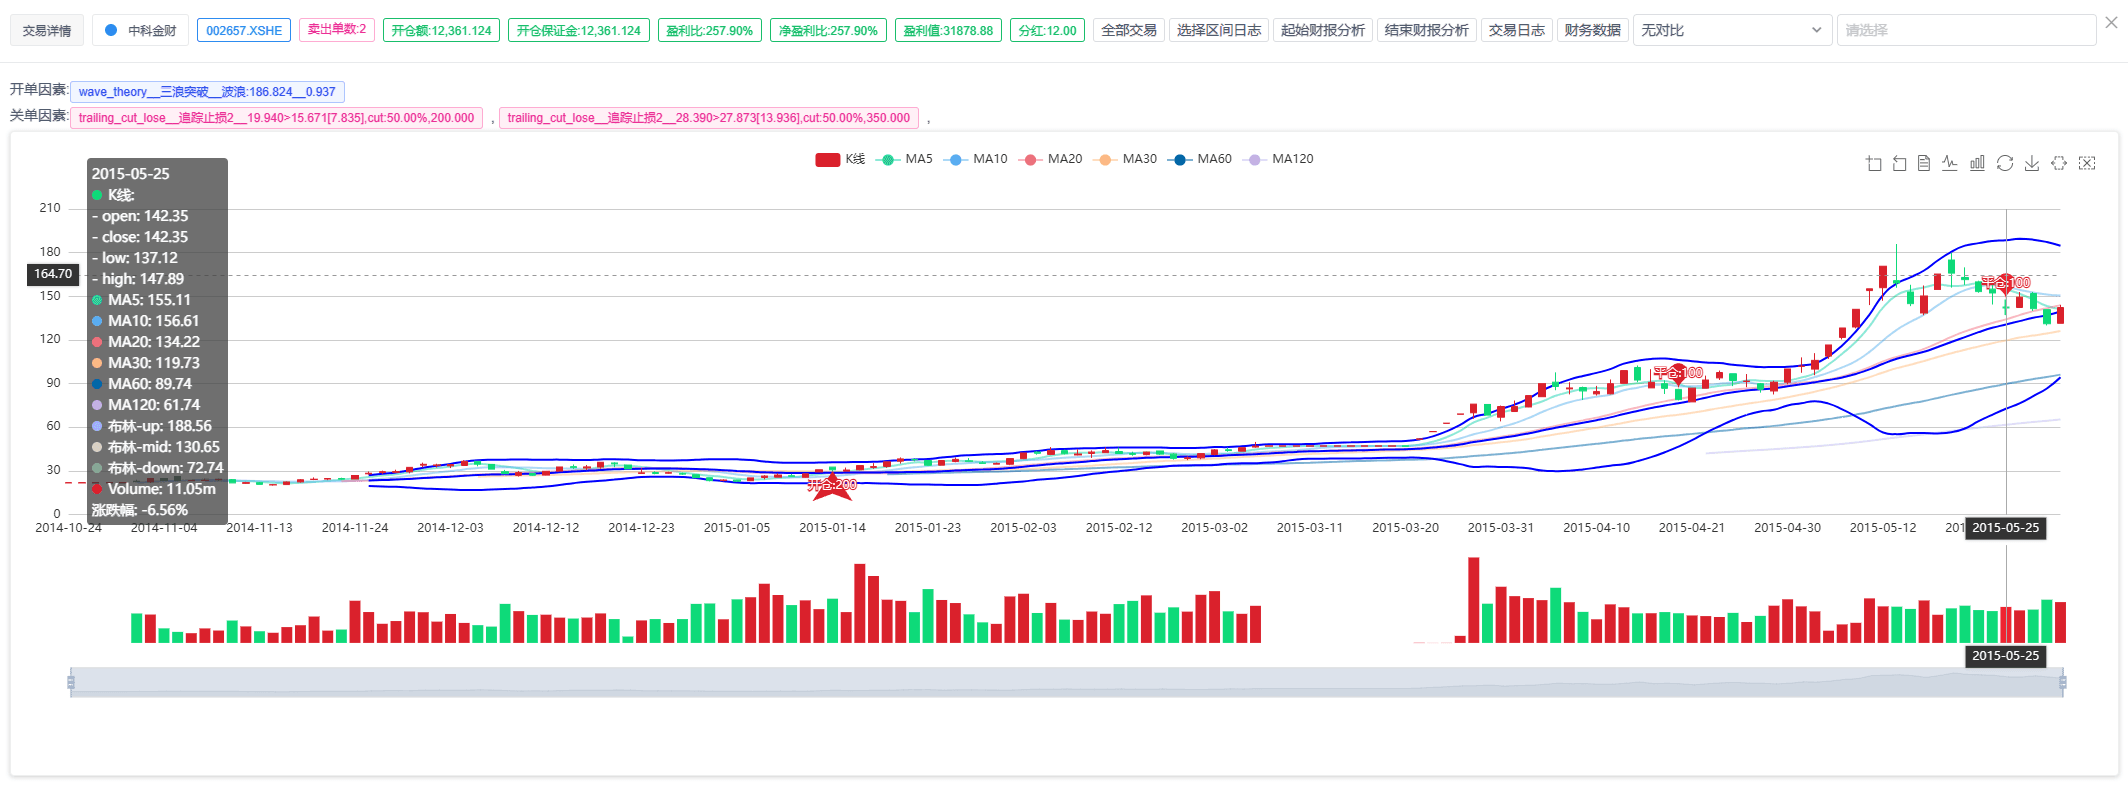Image resolution: width=2128 pixels, height=787 pixels.
Task: Click the zoom reset (back) icon
Action: (x=1899, y=164)
